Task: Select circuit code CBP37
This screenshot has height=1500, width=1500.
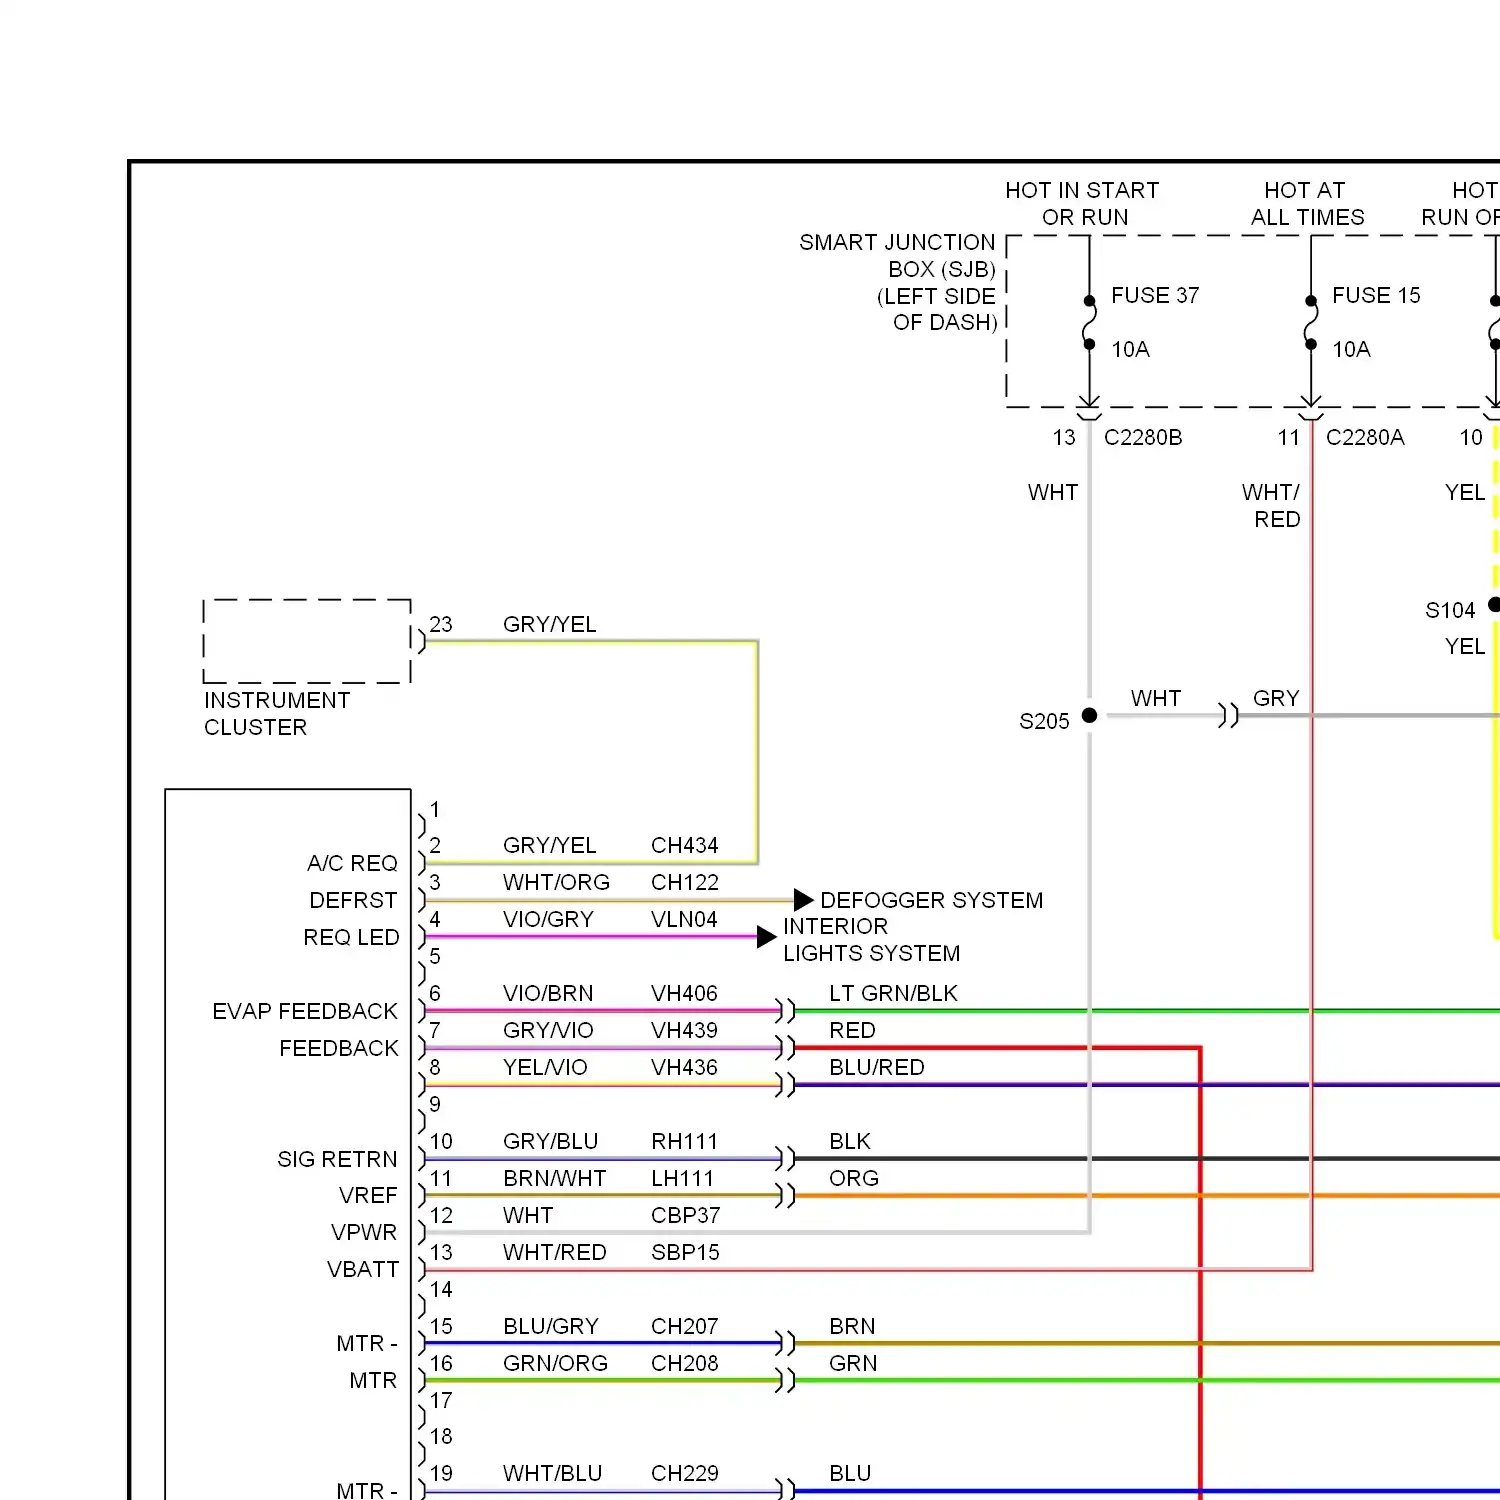Action: pos(685,1215)
